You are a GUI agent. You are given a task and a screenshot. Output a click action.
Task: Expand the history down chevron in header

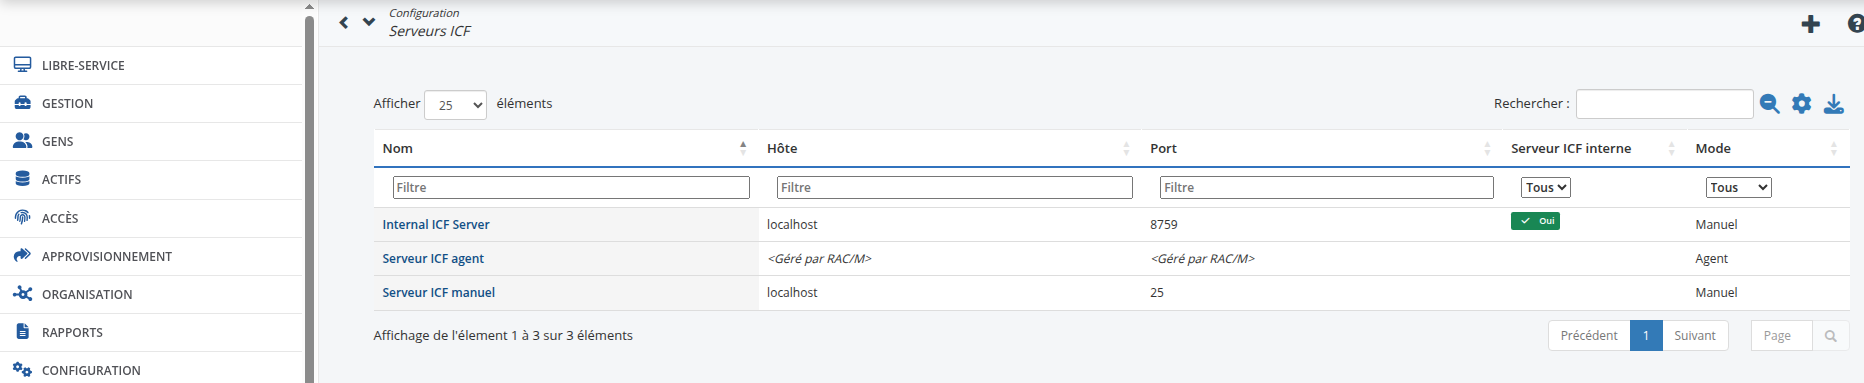click(369, 21)
